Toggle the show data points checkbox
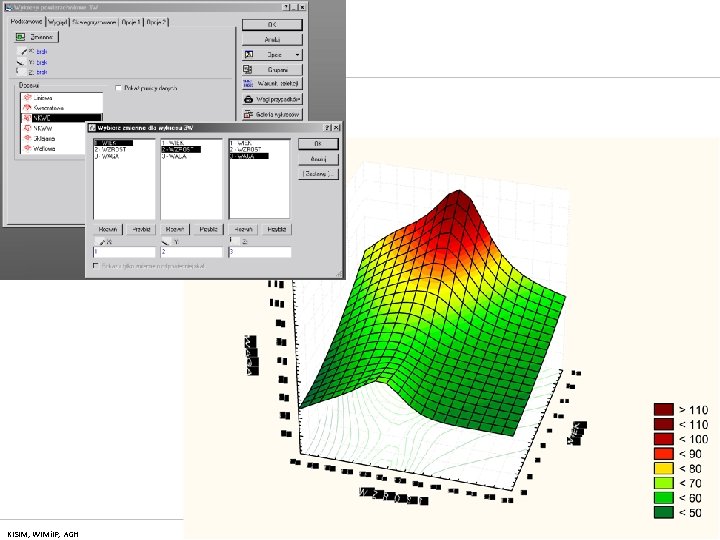Viewport: 720px width, 540px height. tap(118, 88)
